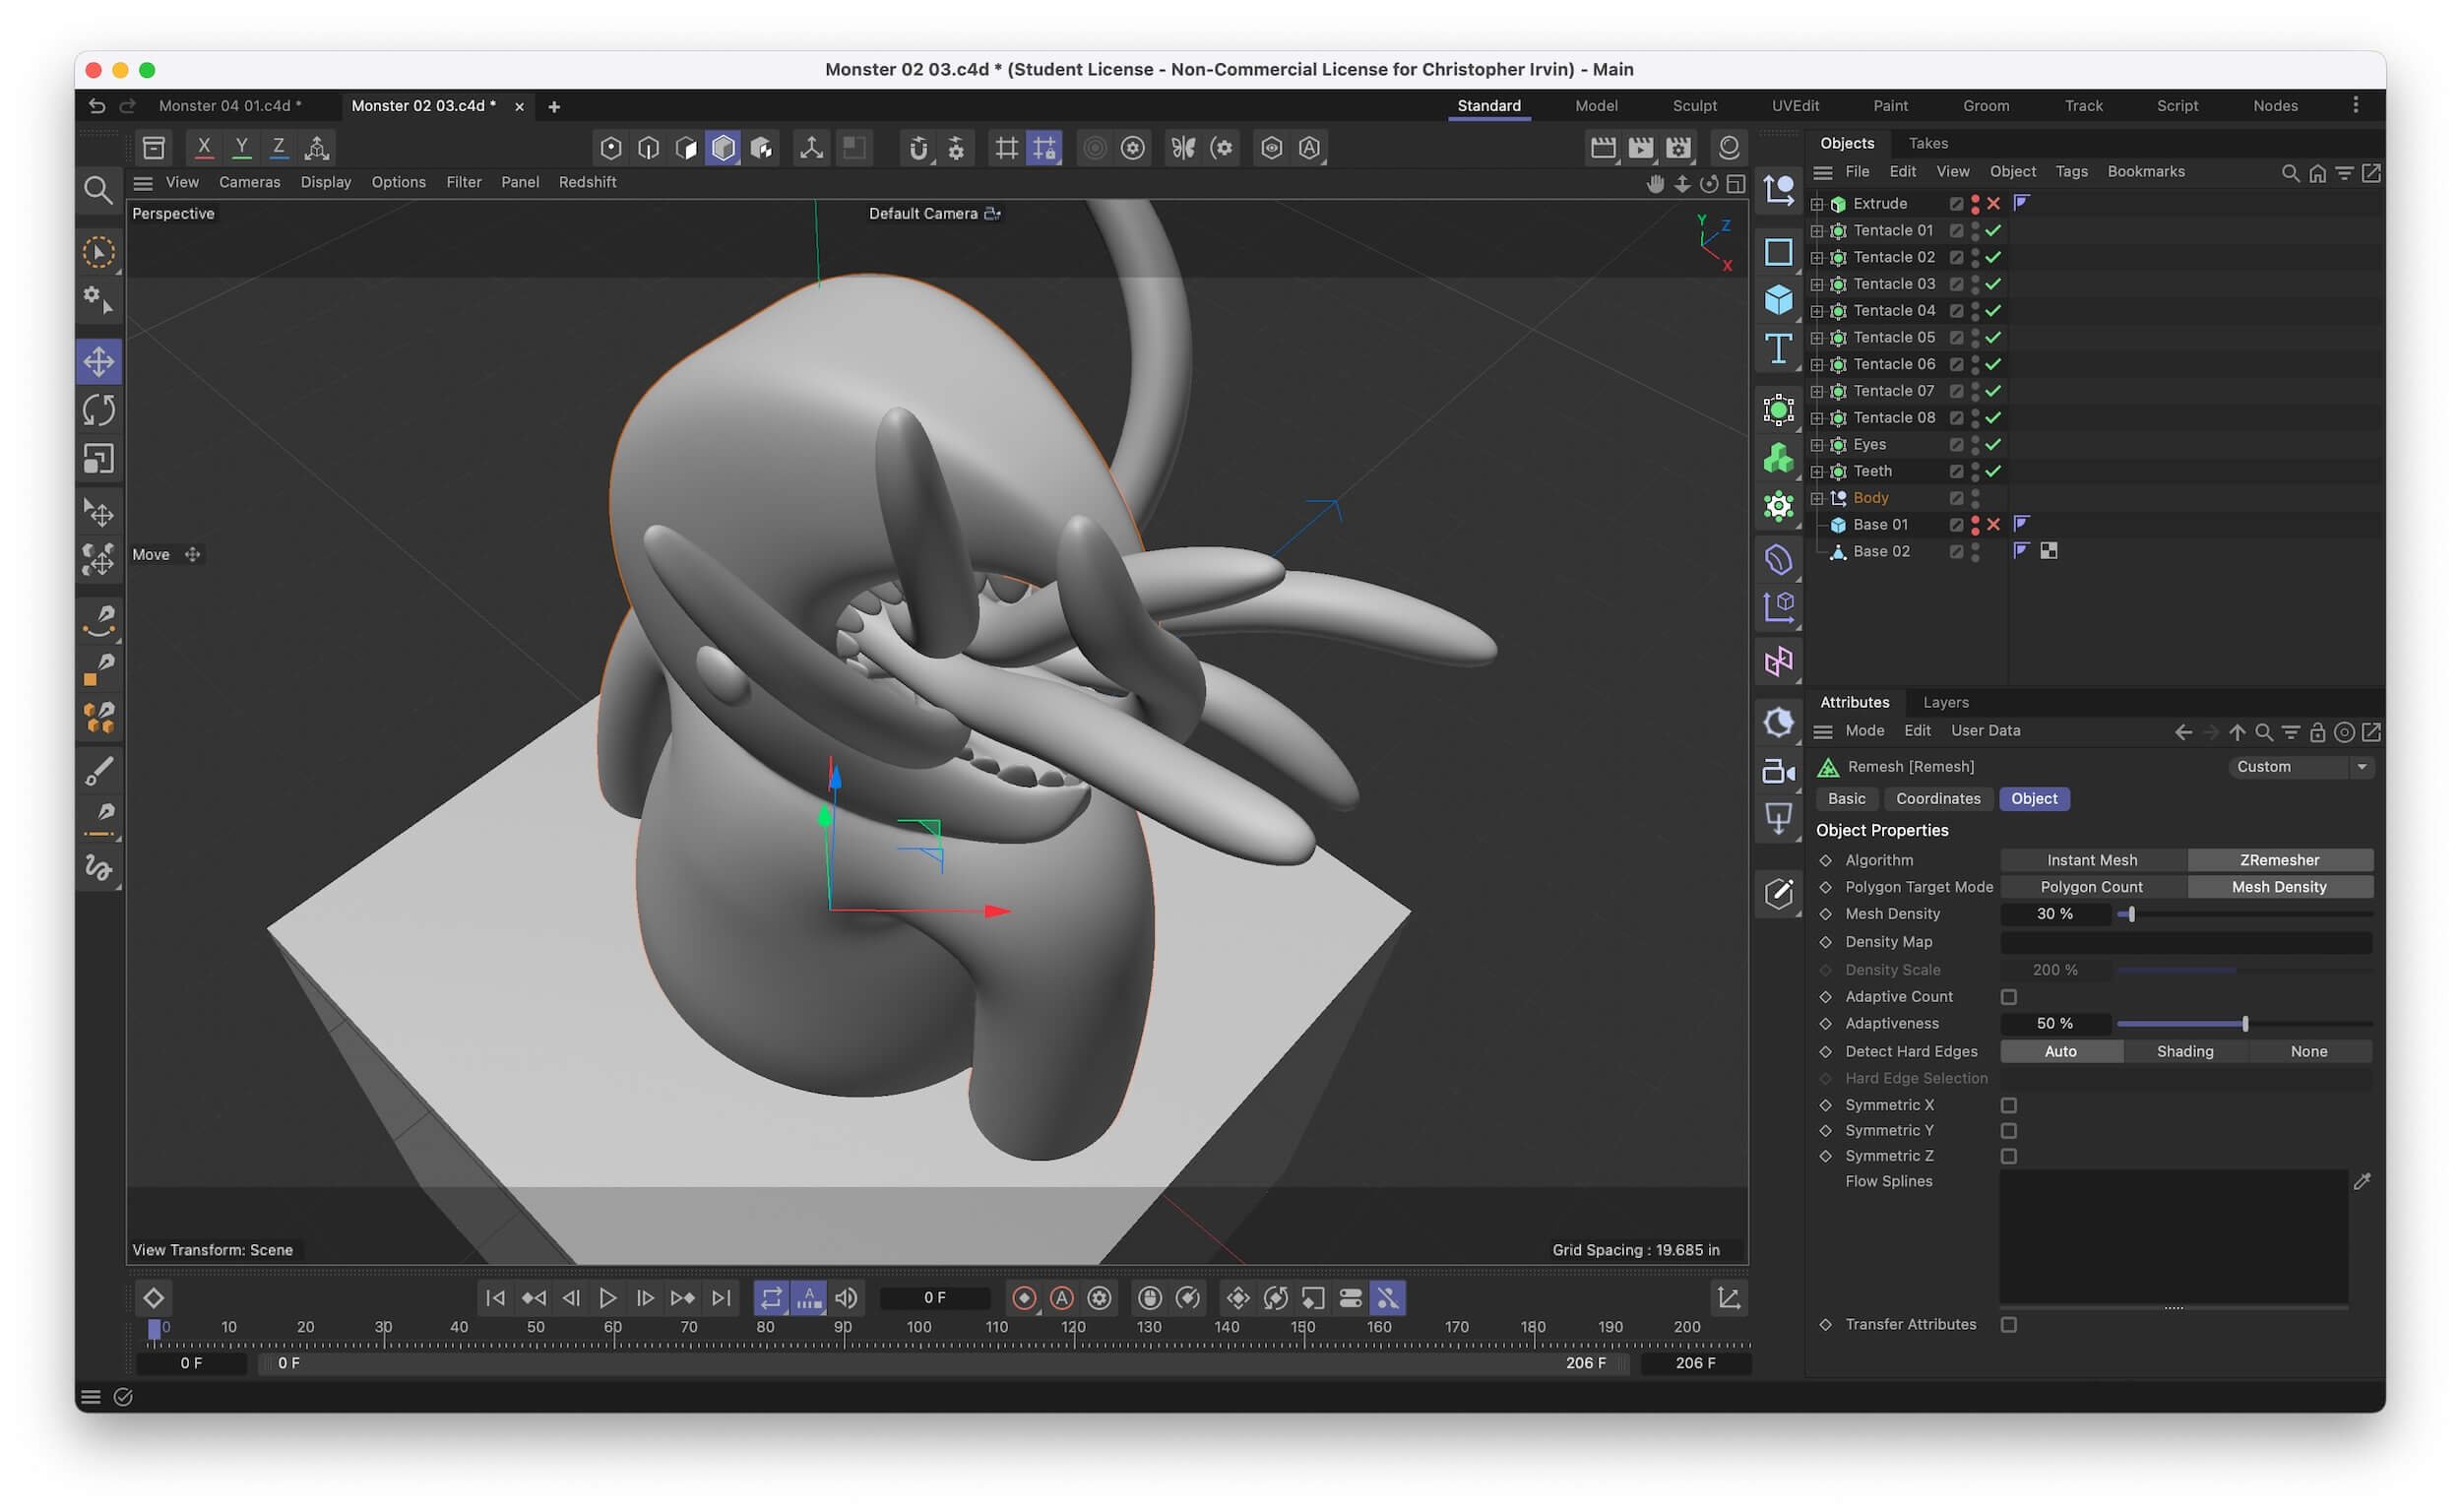Image resolution: width=2461 pixels, height=1512 pixels.
Task: Open Render to Picture Viewer icon
Action: 1641,148
